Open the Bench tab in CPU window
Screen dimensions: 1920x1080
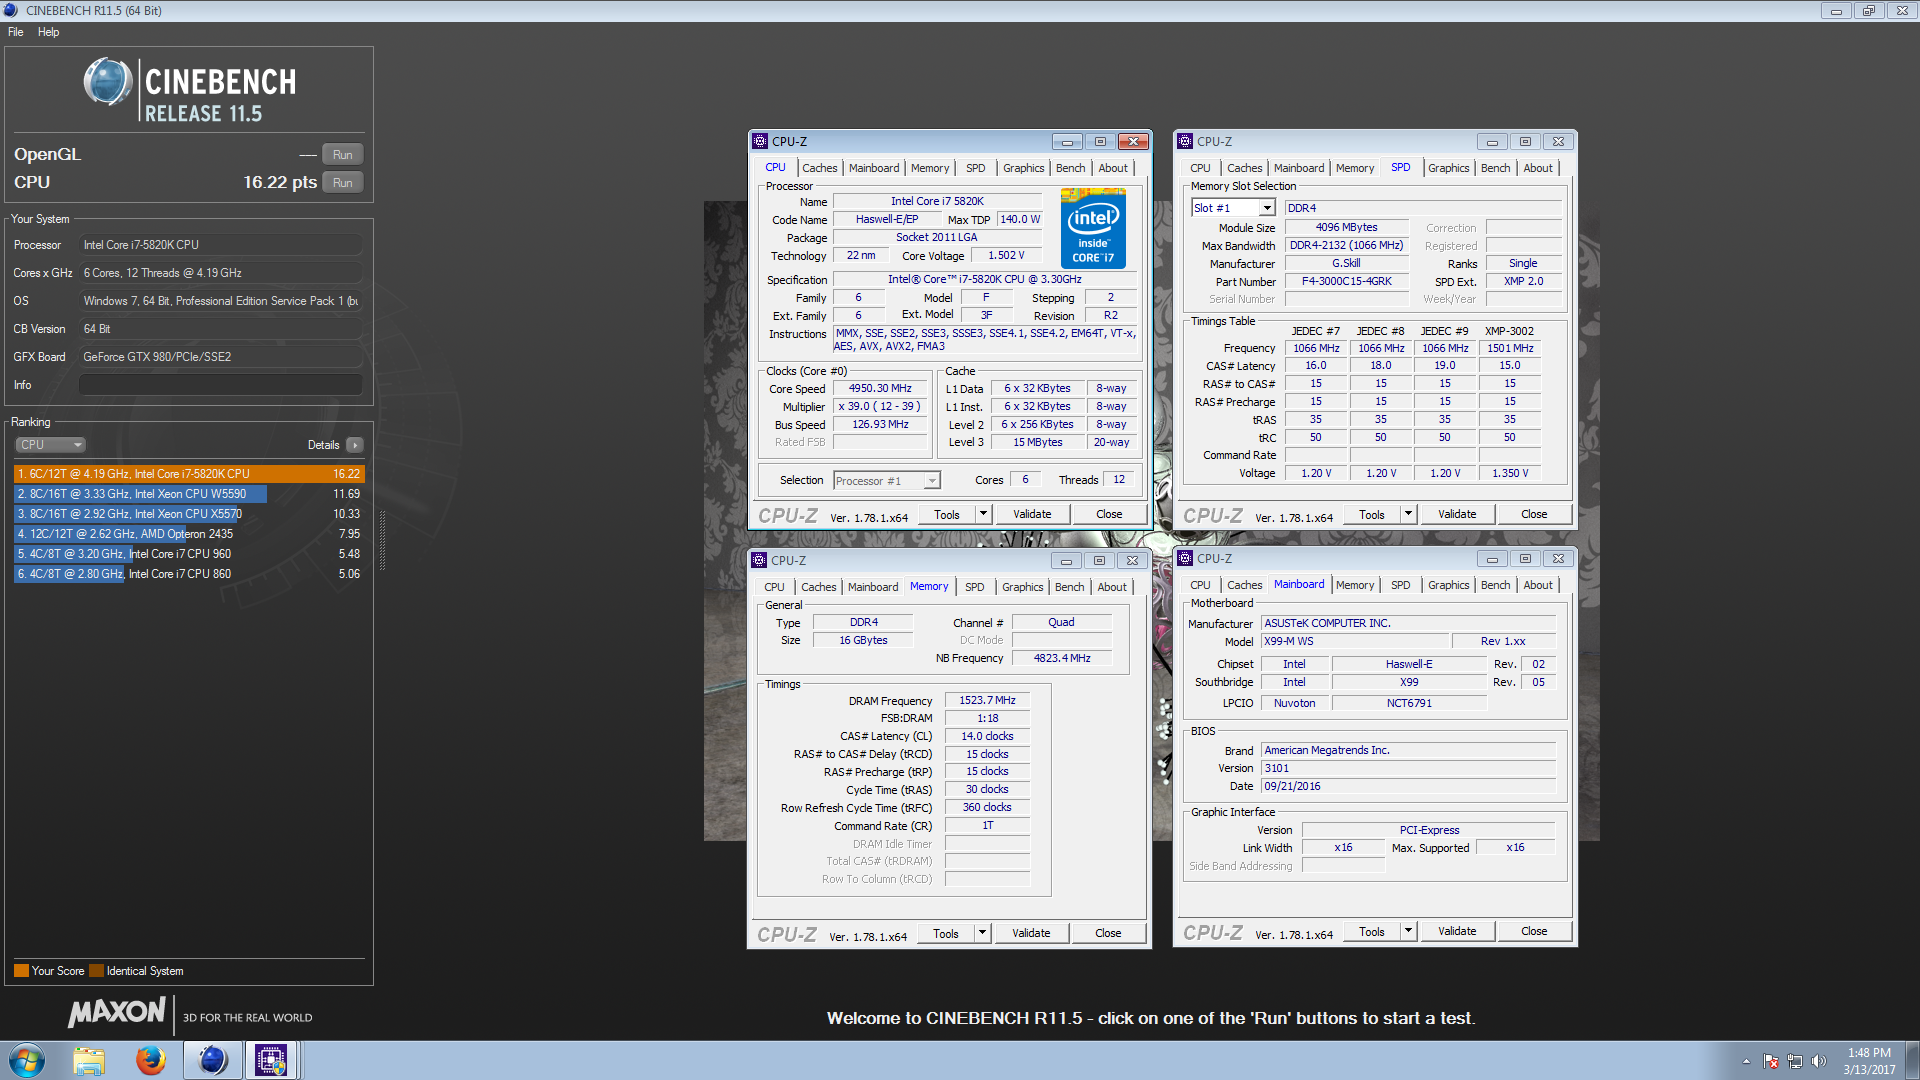pos(1070,168)
